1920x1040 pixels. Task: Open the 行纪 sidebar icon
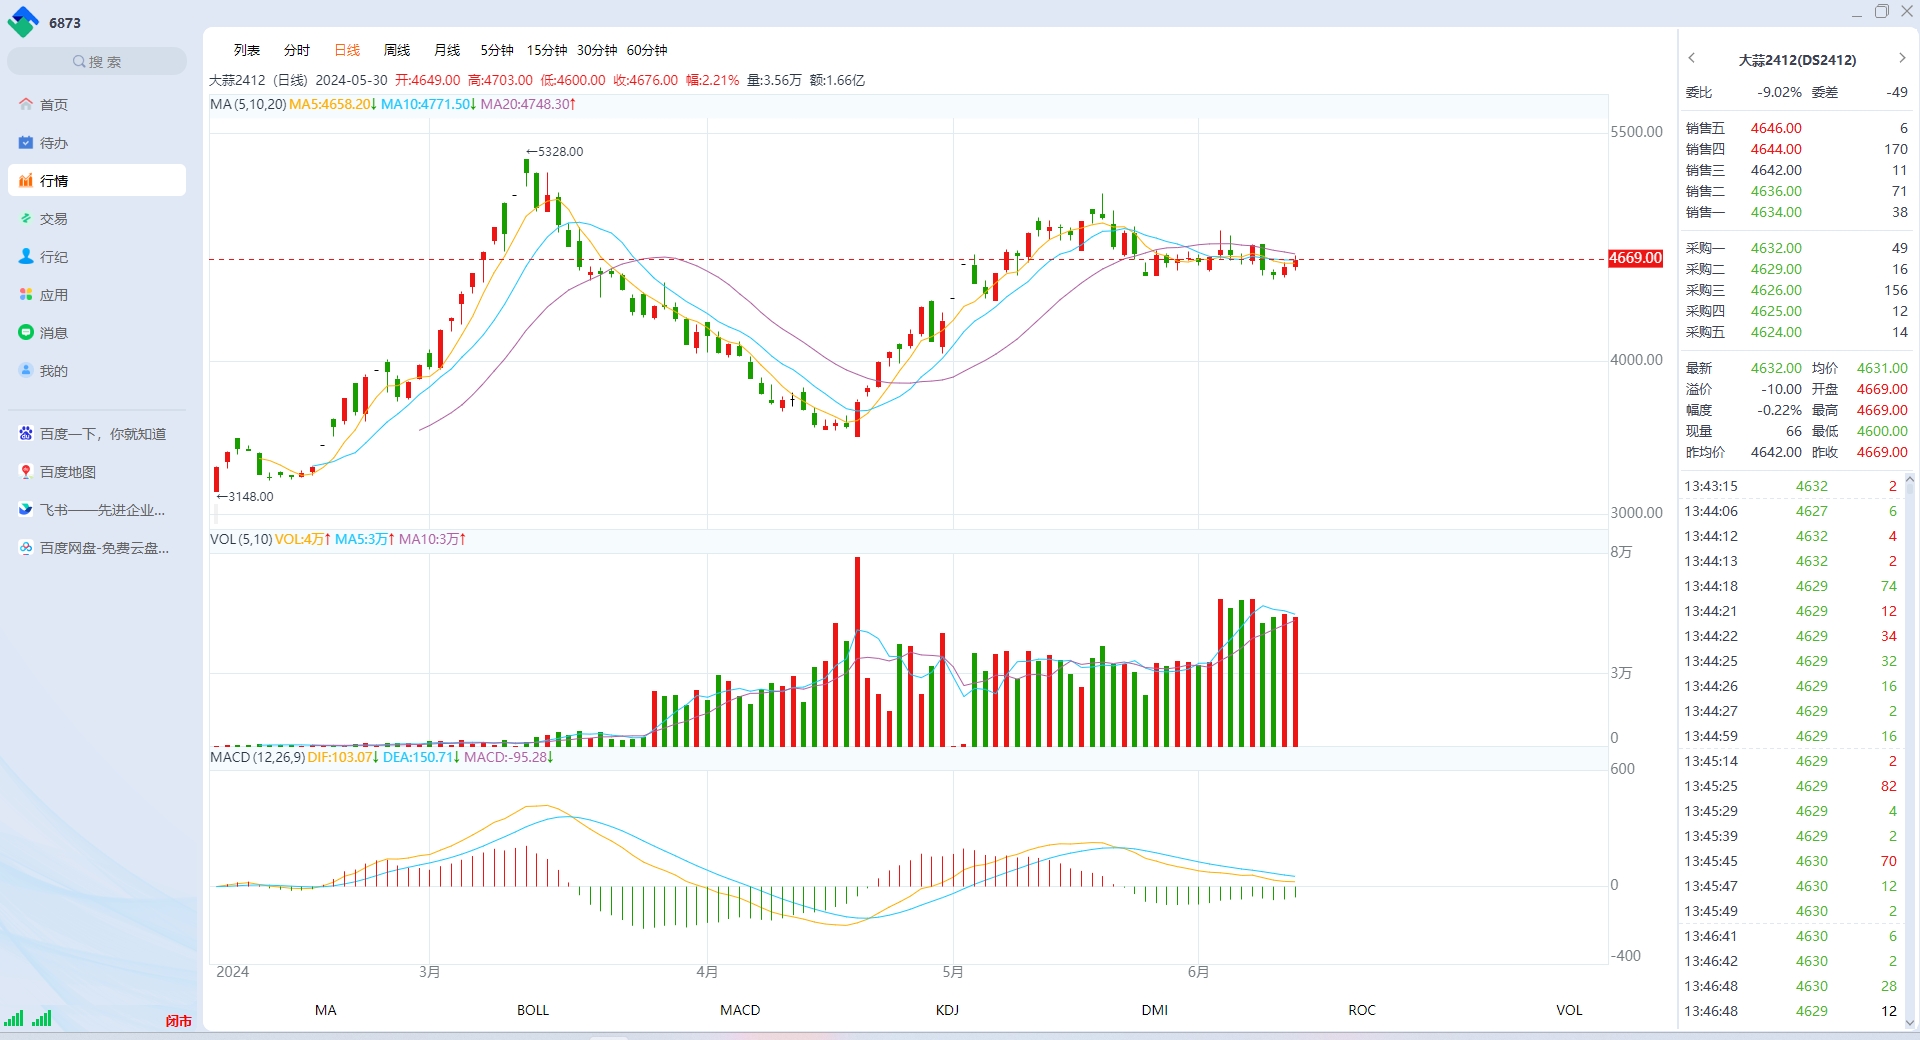tap(26, 256)
